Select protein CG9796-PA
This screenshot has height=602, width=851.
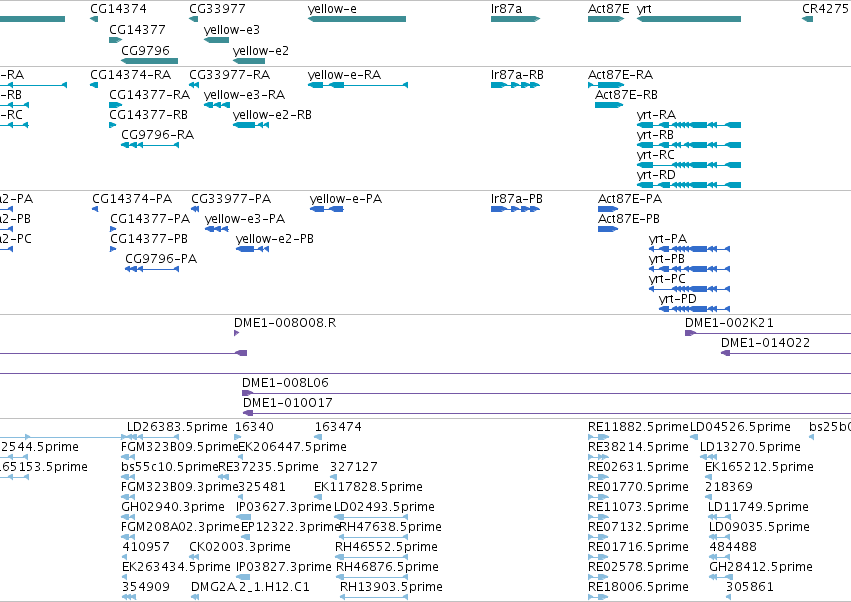(161, 259)
